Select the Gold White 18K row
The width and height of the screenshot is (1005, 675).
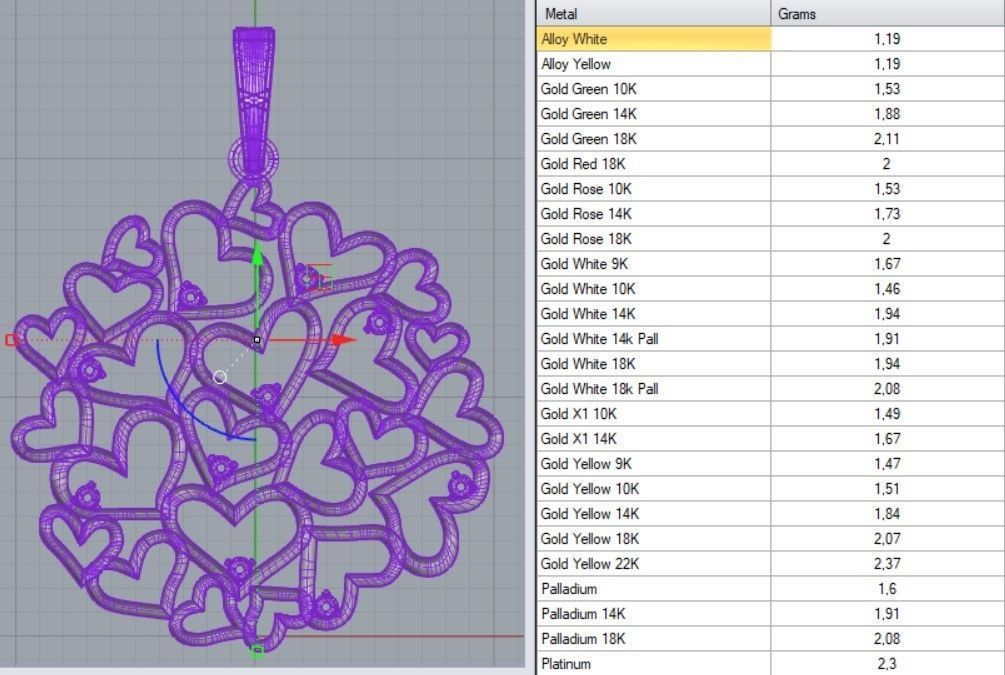[770, 364]
